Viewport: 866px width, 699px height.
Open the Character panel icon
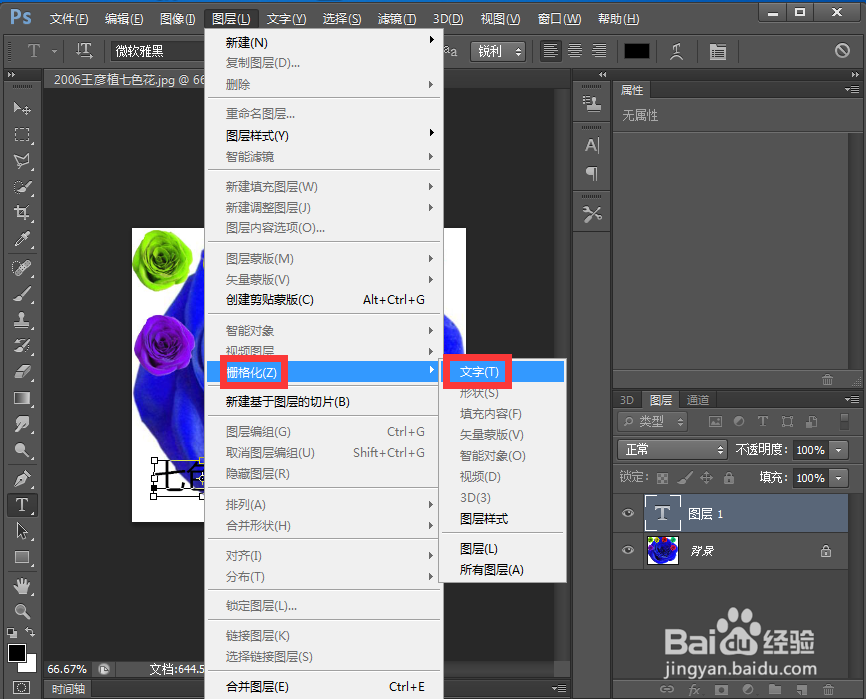point(591,145)
